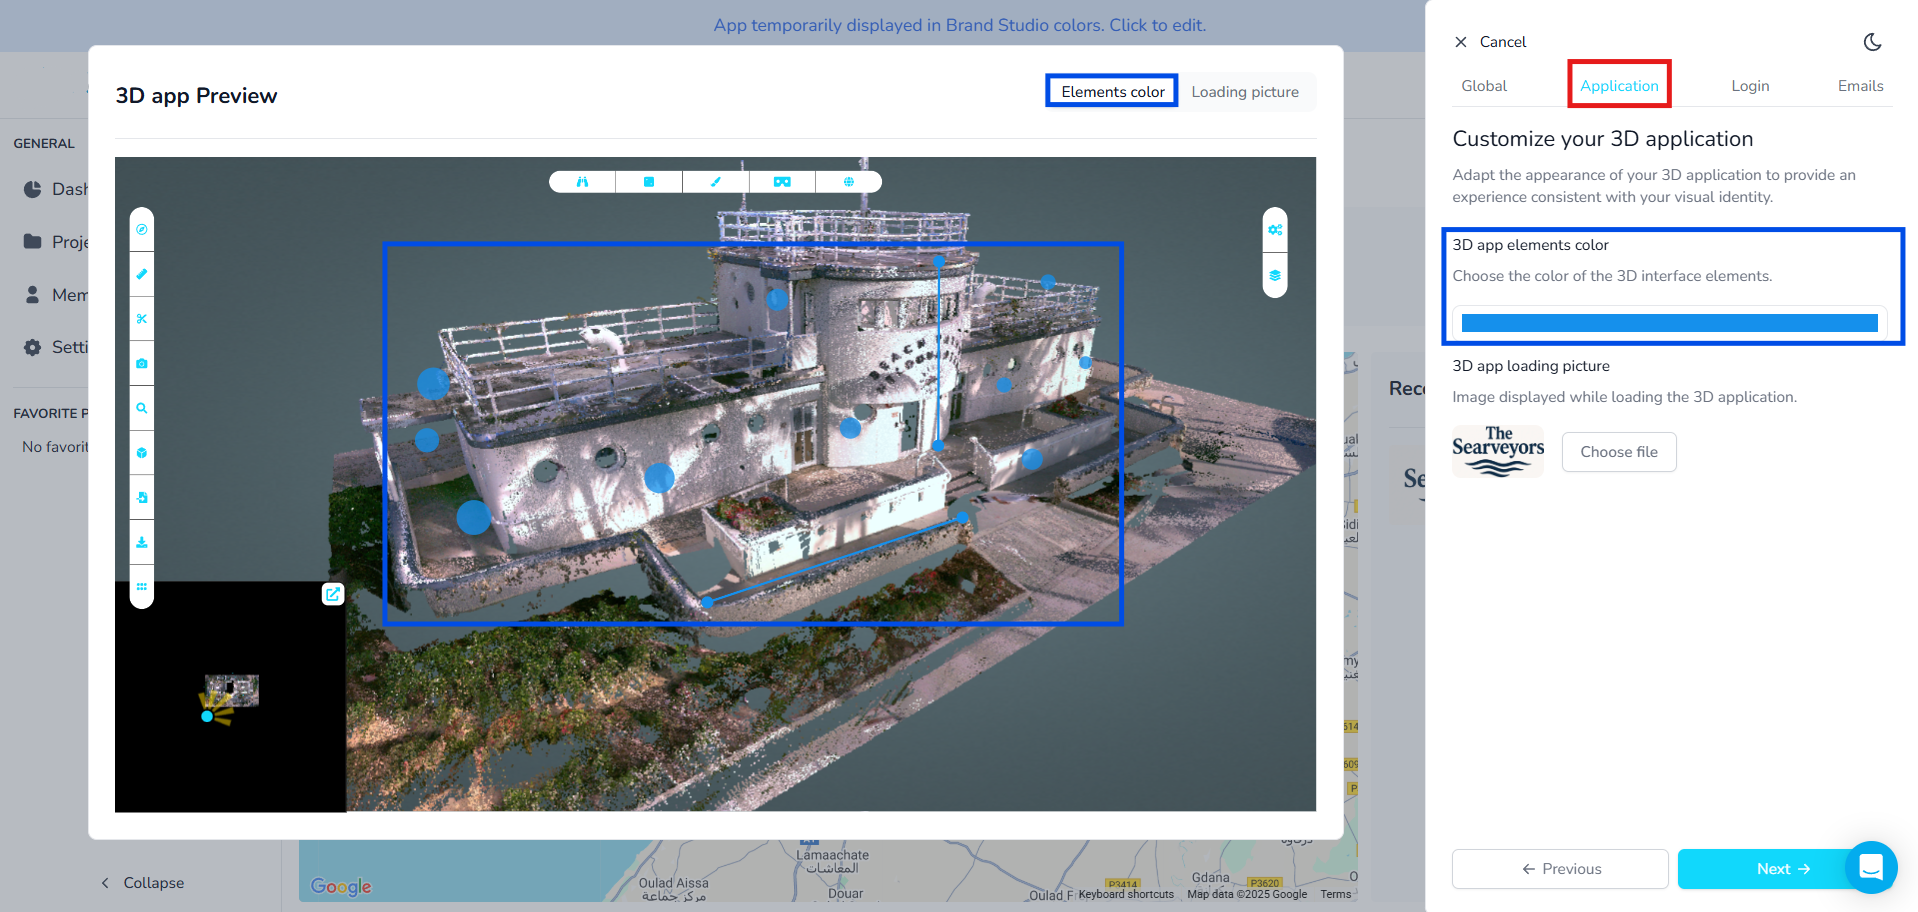Open the 3D app elements color swatch
1918x912 pixels.
coord(1669,323)
